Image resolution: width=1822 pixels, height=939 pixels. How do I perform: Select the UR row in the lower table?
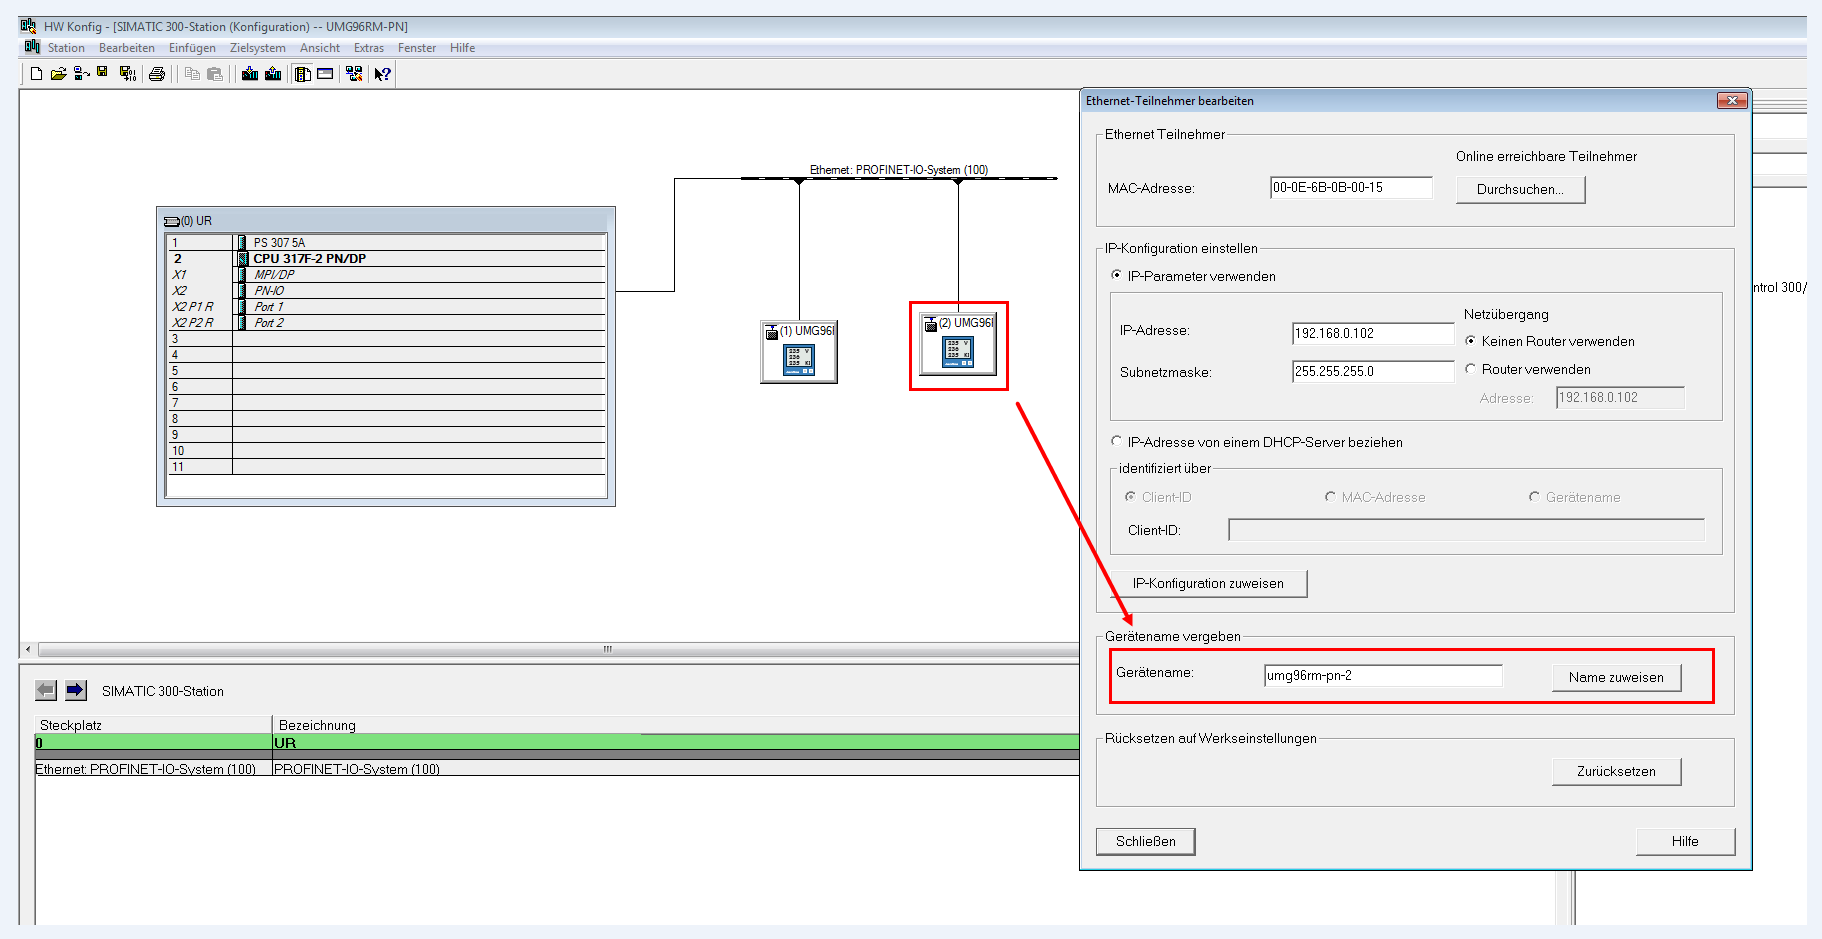click(557, 742)
